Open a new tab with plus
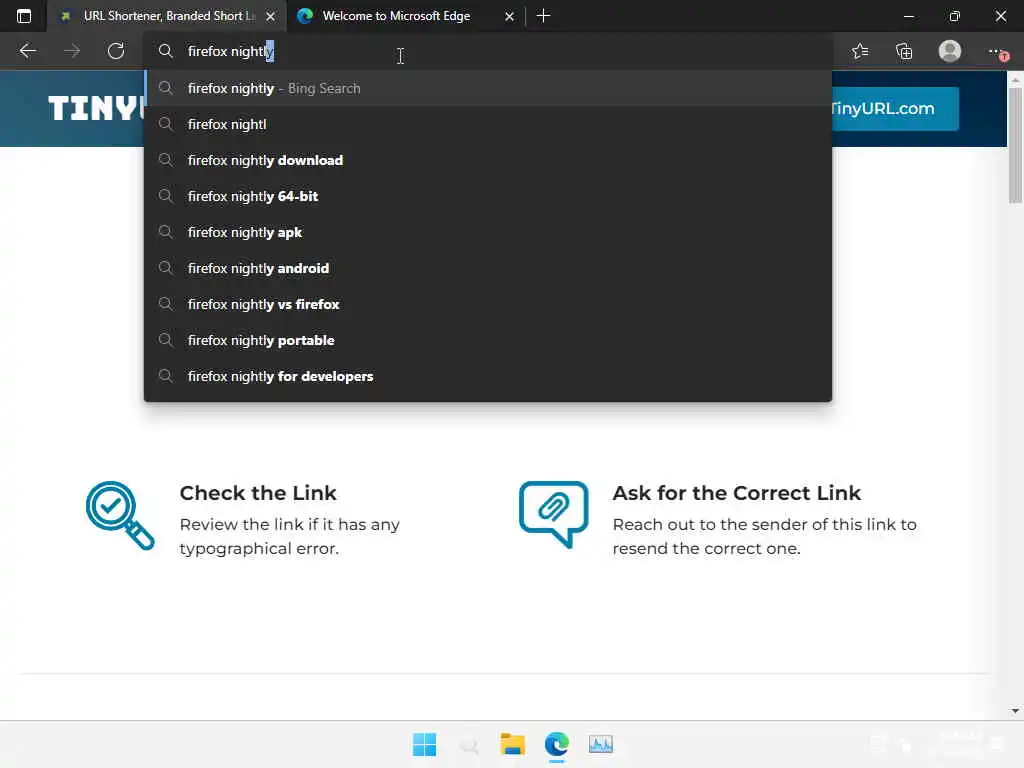Image resolution: width=1024 pixels, height=768 pixels. tap(543, 16)
